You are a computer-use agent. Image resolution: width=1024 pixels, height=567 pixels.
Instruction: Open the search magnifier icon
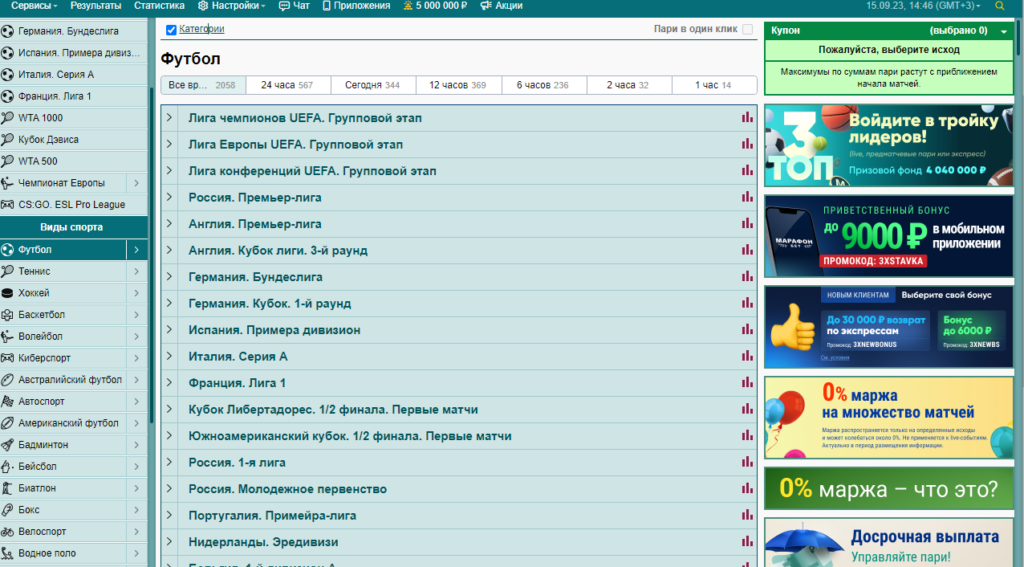[999, 6]
